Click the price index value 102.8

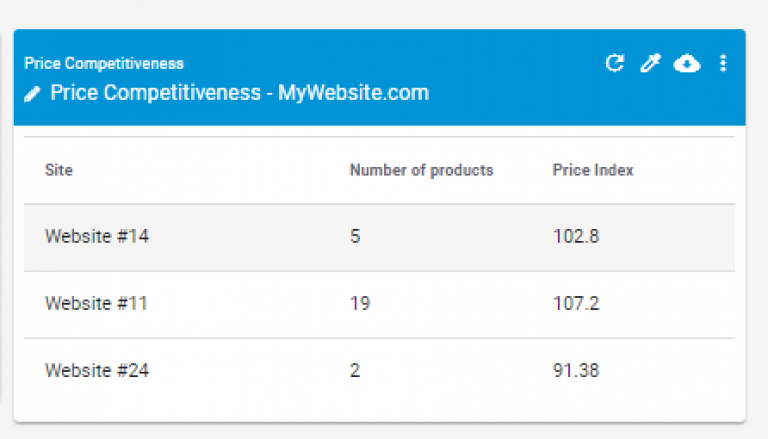coord(576,237)
